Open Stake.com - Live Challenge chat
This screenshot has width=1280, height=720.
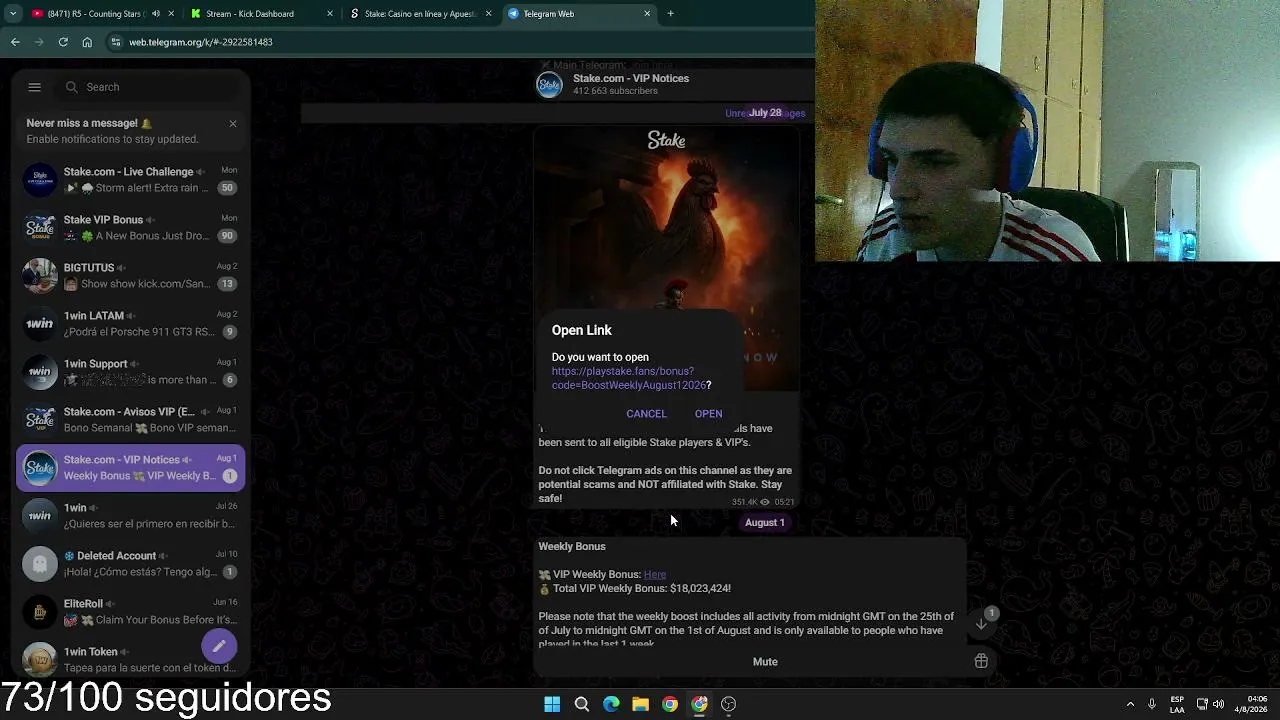tap(130, 180)
